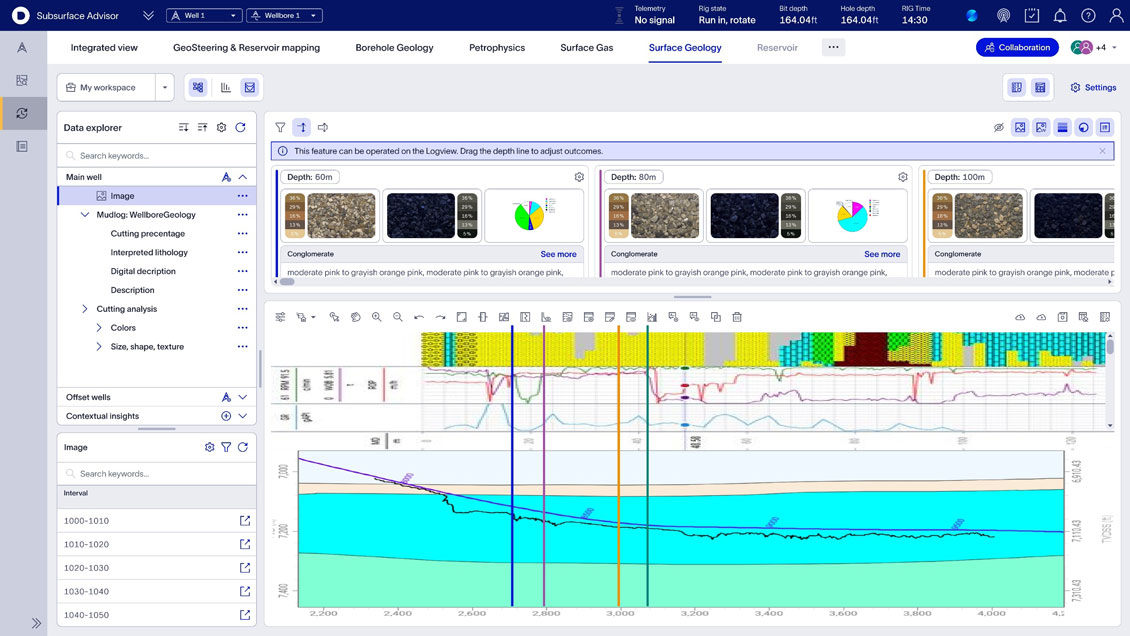Open the Borehole Geology tab
Viewport: 1130px width, 636px height.
click(395, 47)
